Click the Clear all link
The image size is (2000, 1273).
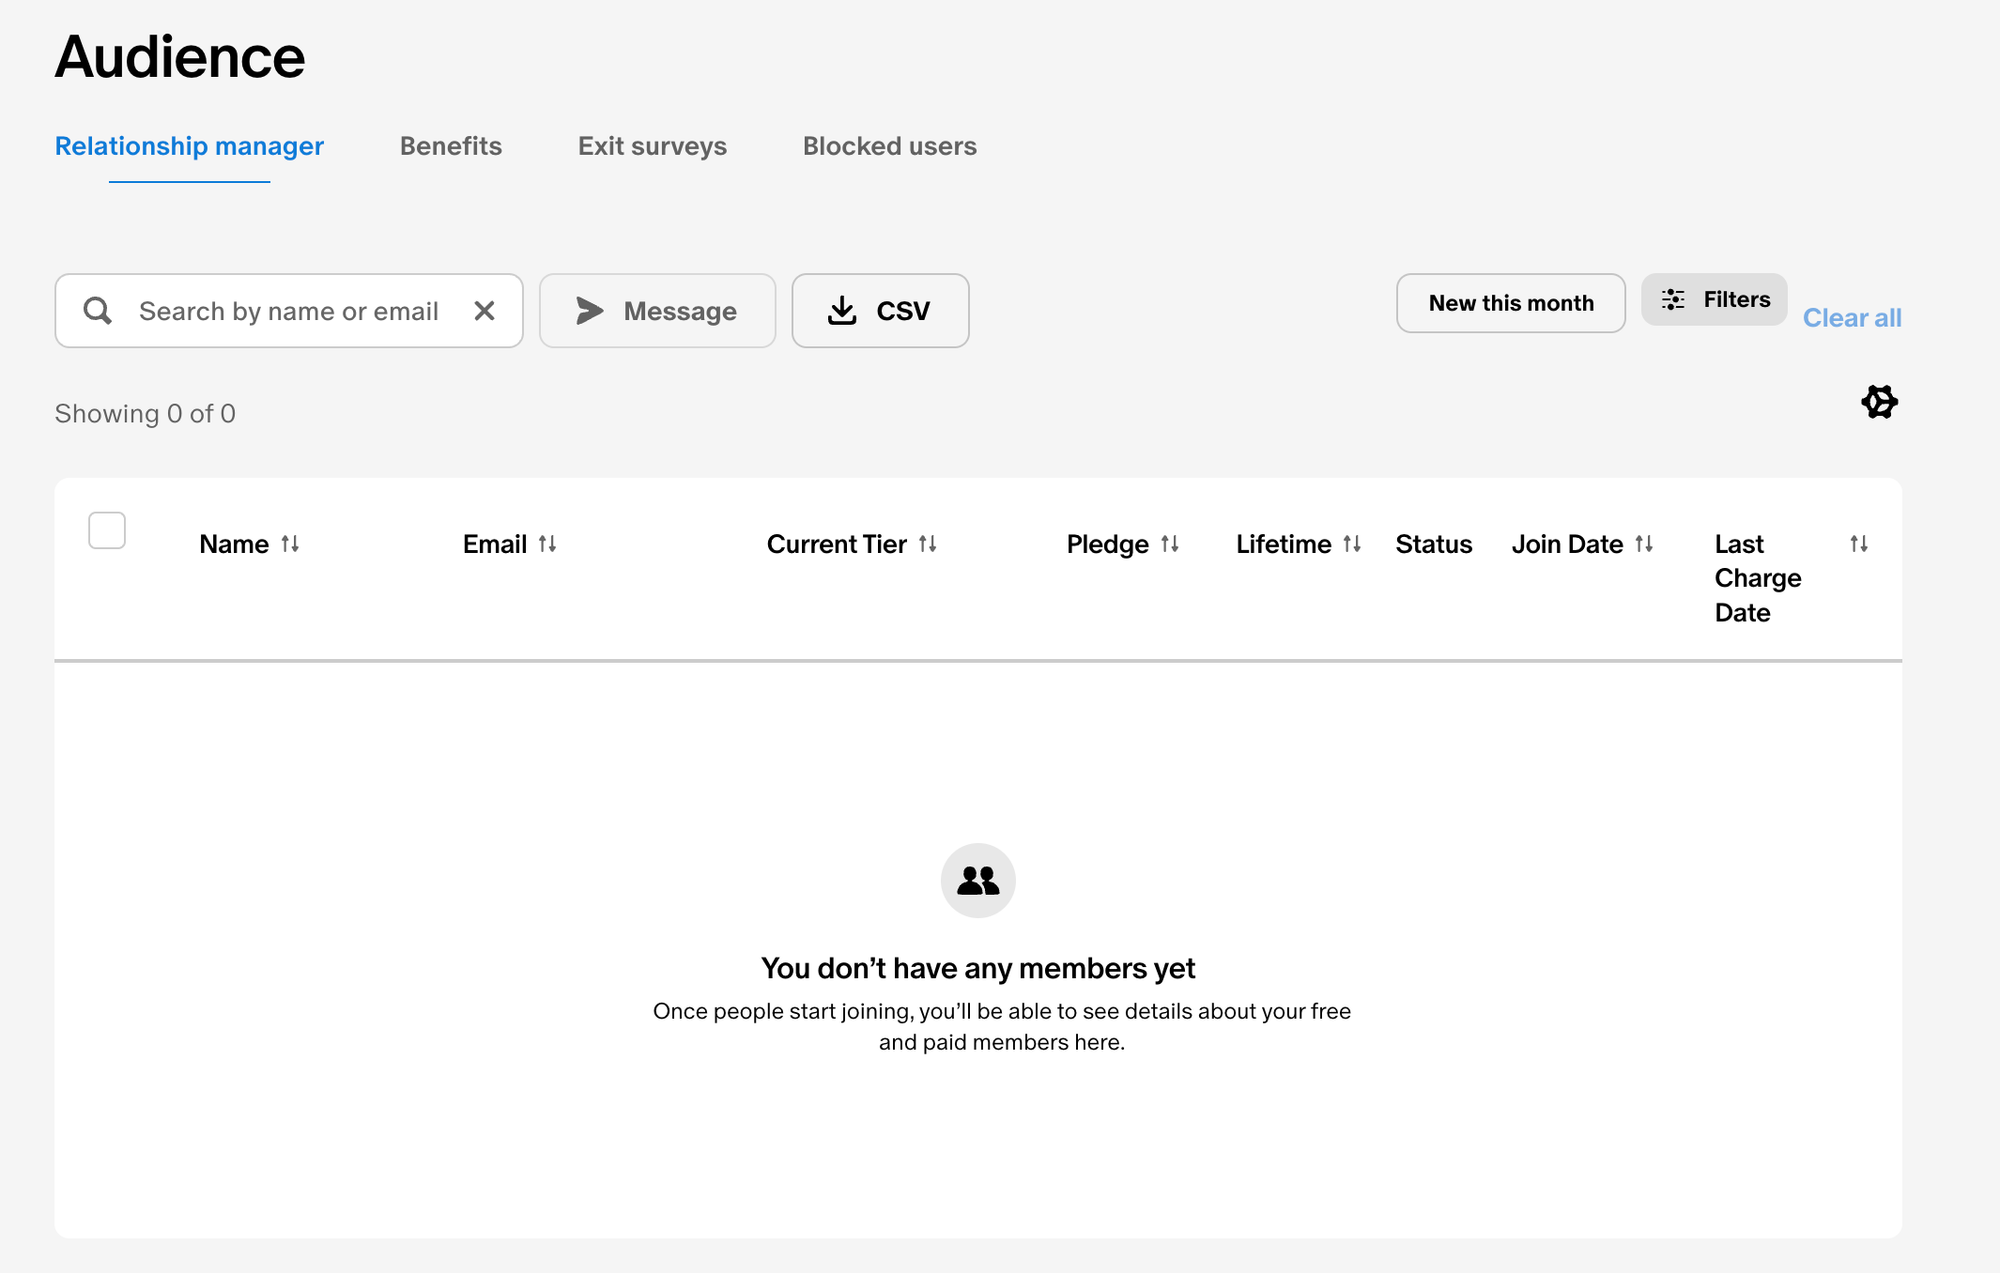[1852, 318]
